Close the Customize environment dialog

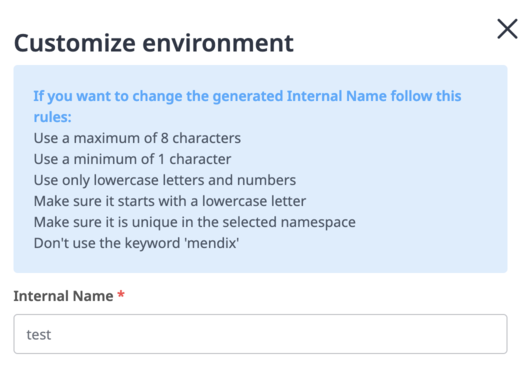click(507, 29)
